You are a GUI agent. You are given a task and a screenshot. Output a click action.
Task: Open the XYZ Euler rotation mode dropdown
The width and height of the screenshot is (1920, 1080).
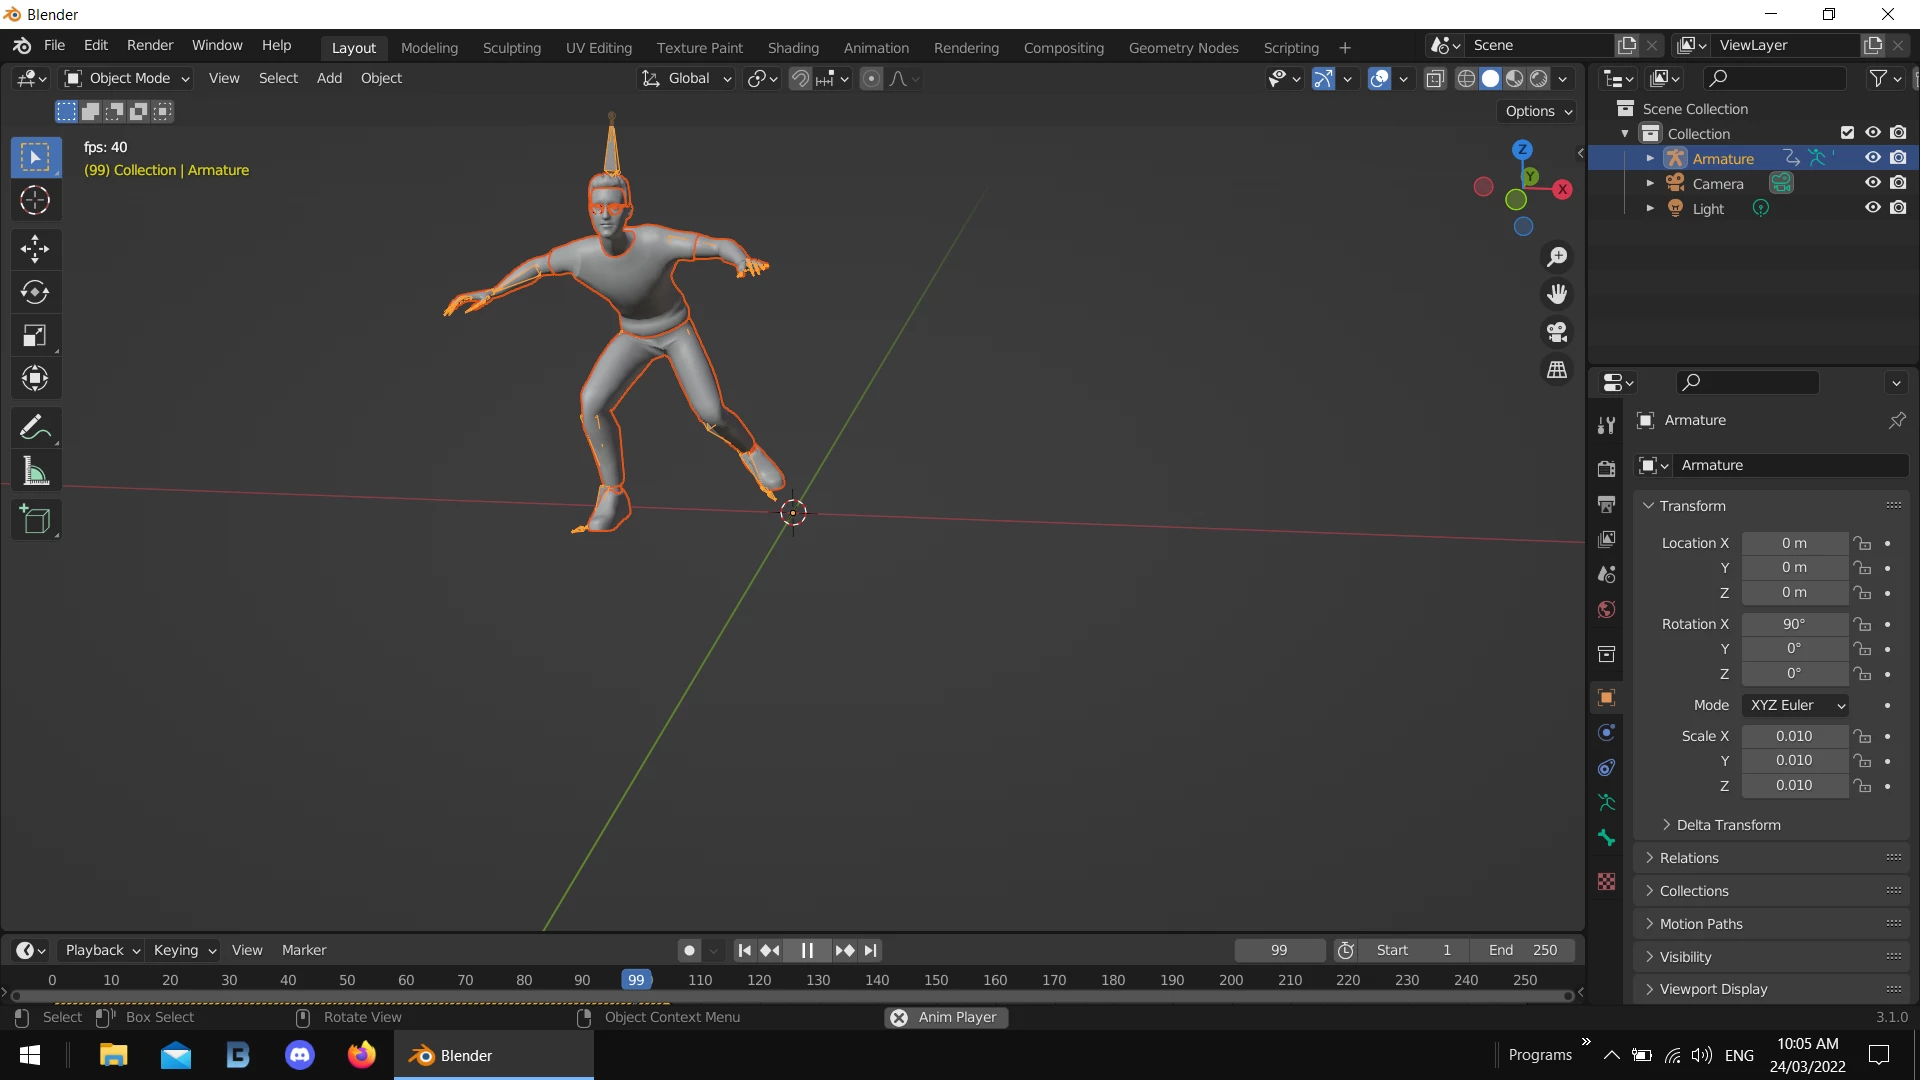click(x=1796, y=705)
